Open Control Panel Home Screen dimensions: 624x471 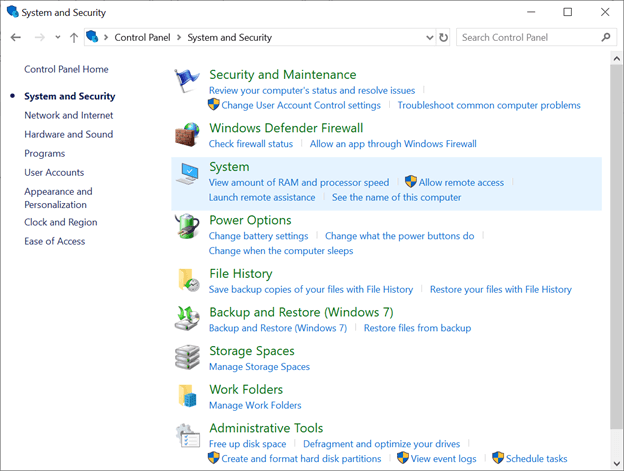click(x=66, y=69)
